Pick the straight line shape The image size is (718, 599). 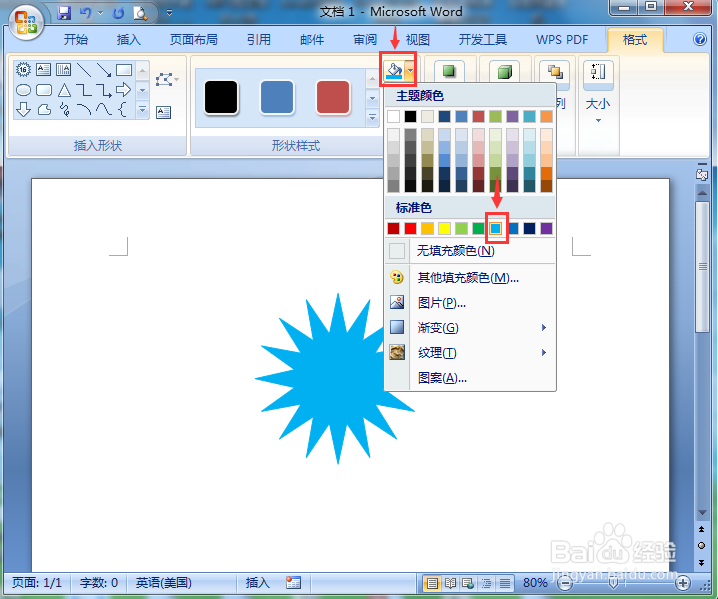click(x=84, y=70)
